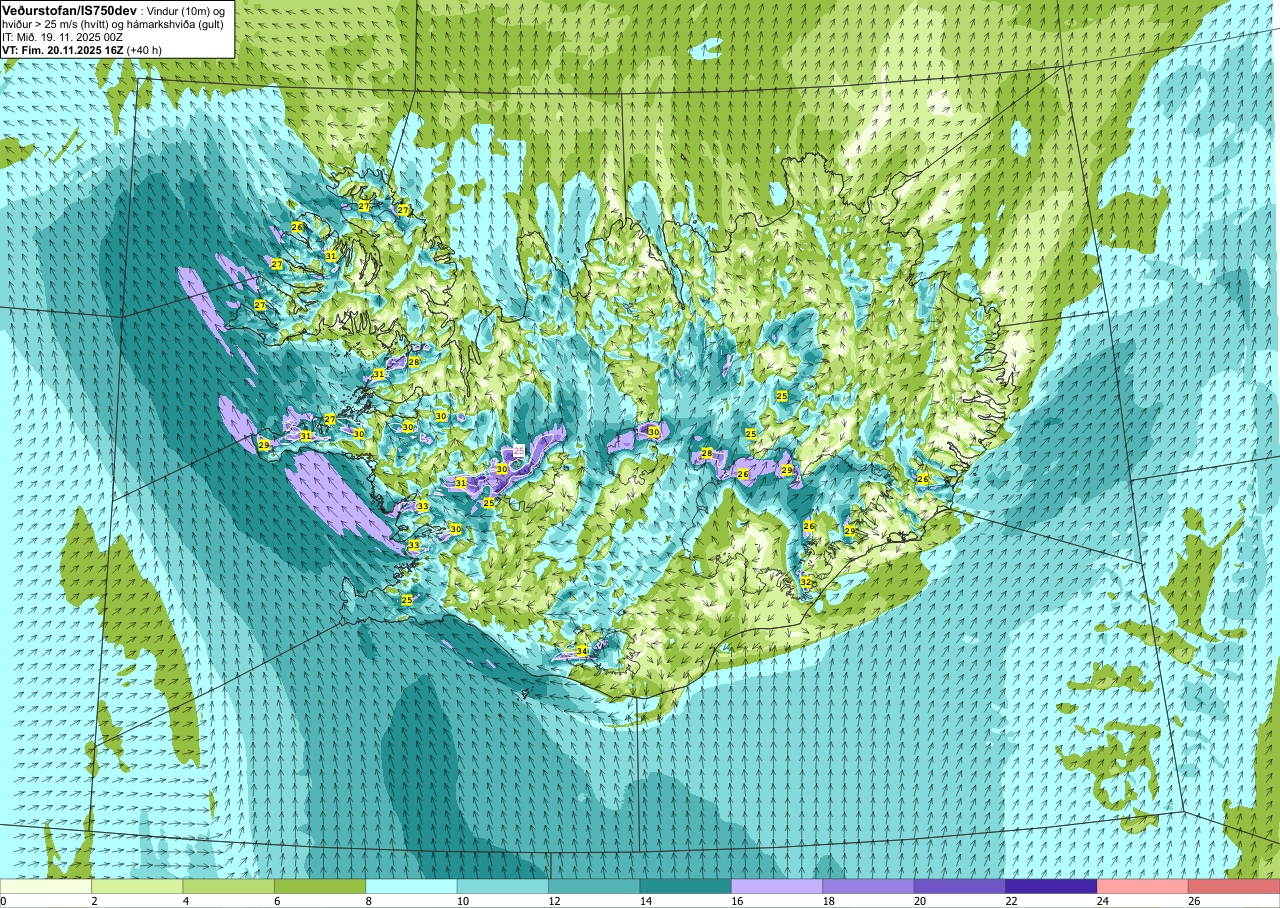Select the legend scale number 2
This screenshot has width=1280, height=908.
[x=93, y=901]
